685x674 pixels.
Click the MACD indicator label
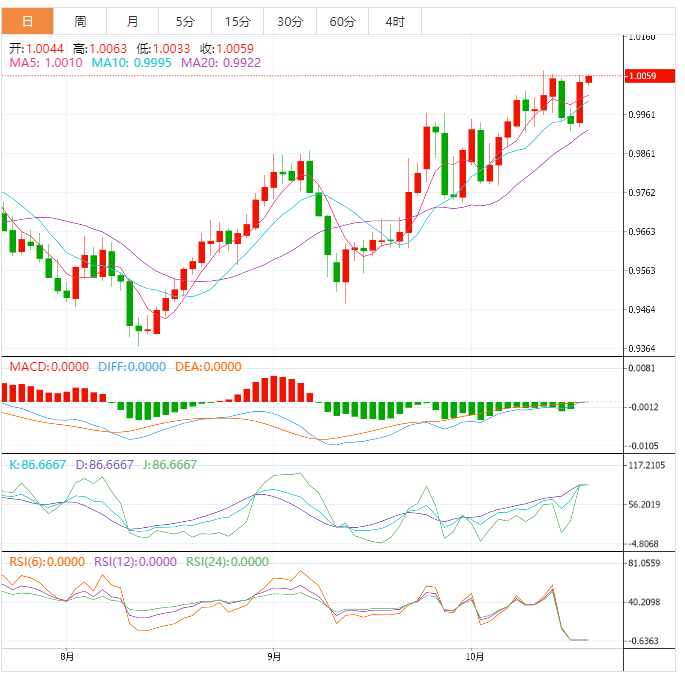48,367
